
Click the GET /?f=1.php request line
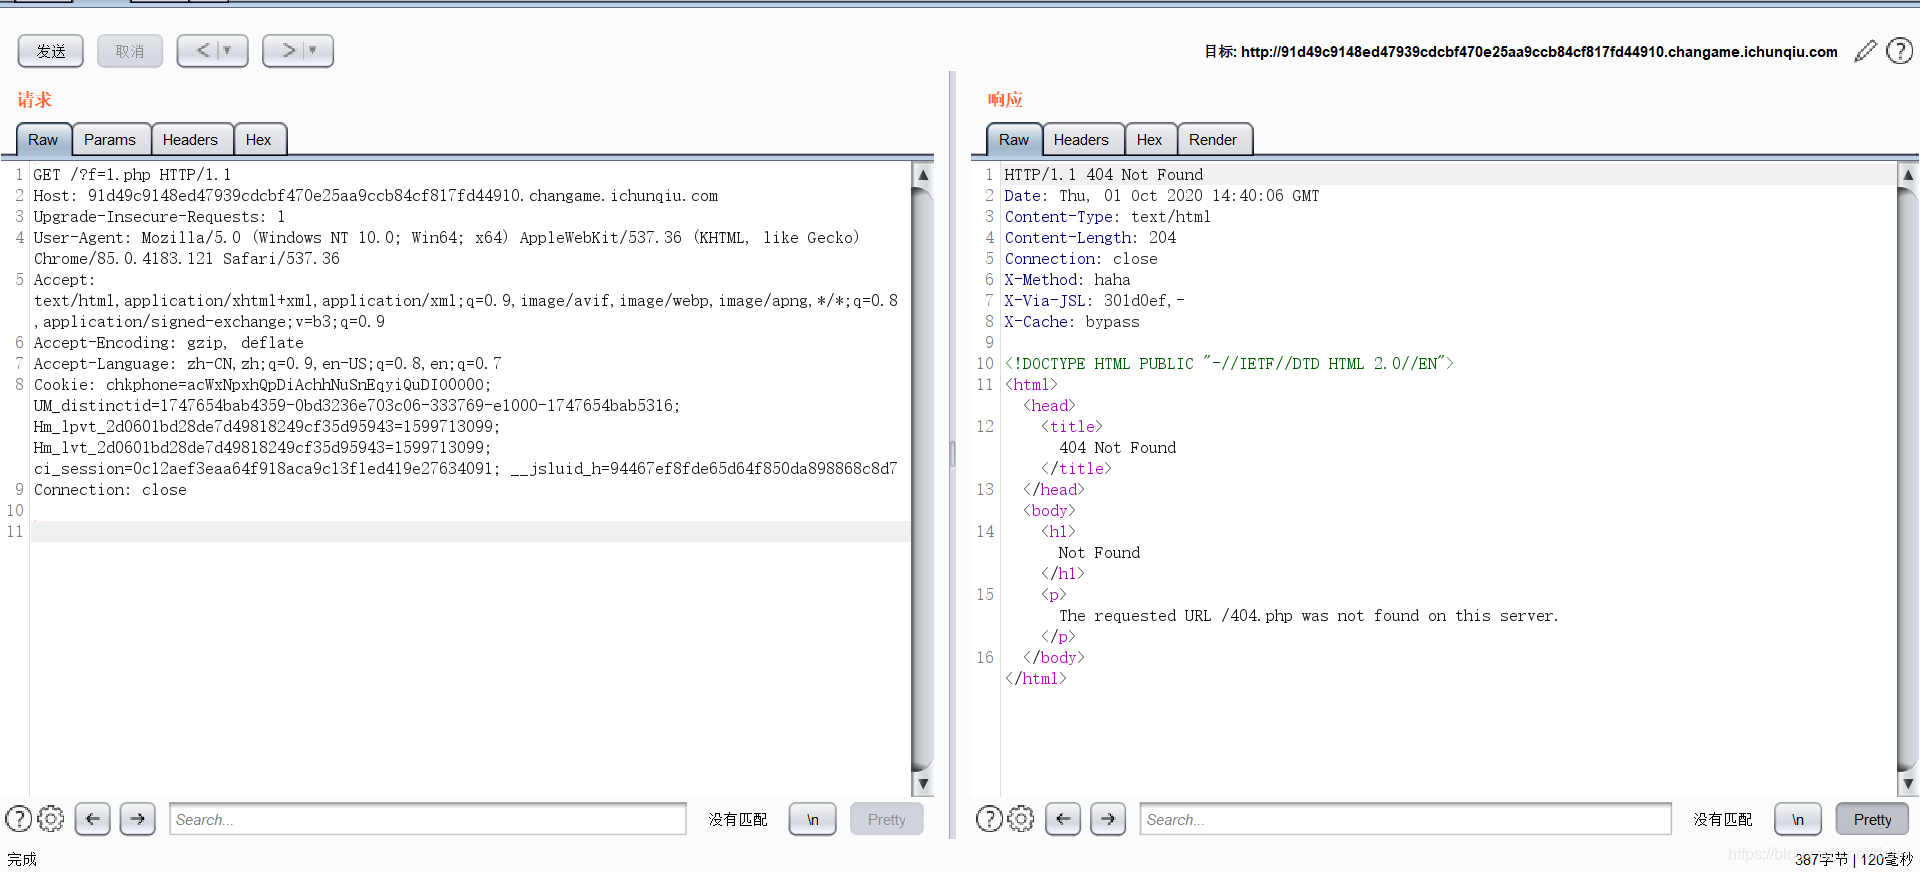132,175
